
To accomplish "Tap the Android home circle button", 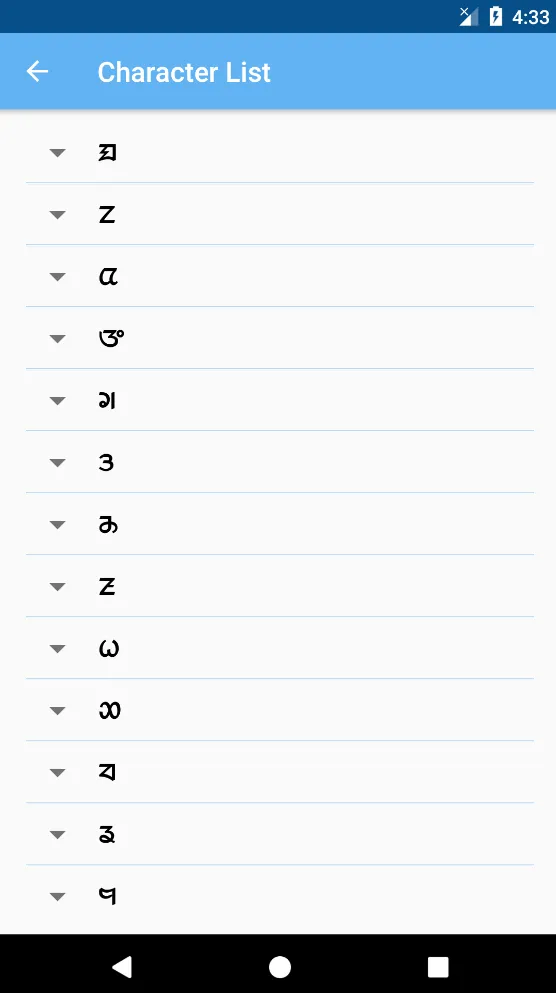I will pyautogui.click(x=279, y=967).
